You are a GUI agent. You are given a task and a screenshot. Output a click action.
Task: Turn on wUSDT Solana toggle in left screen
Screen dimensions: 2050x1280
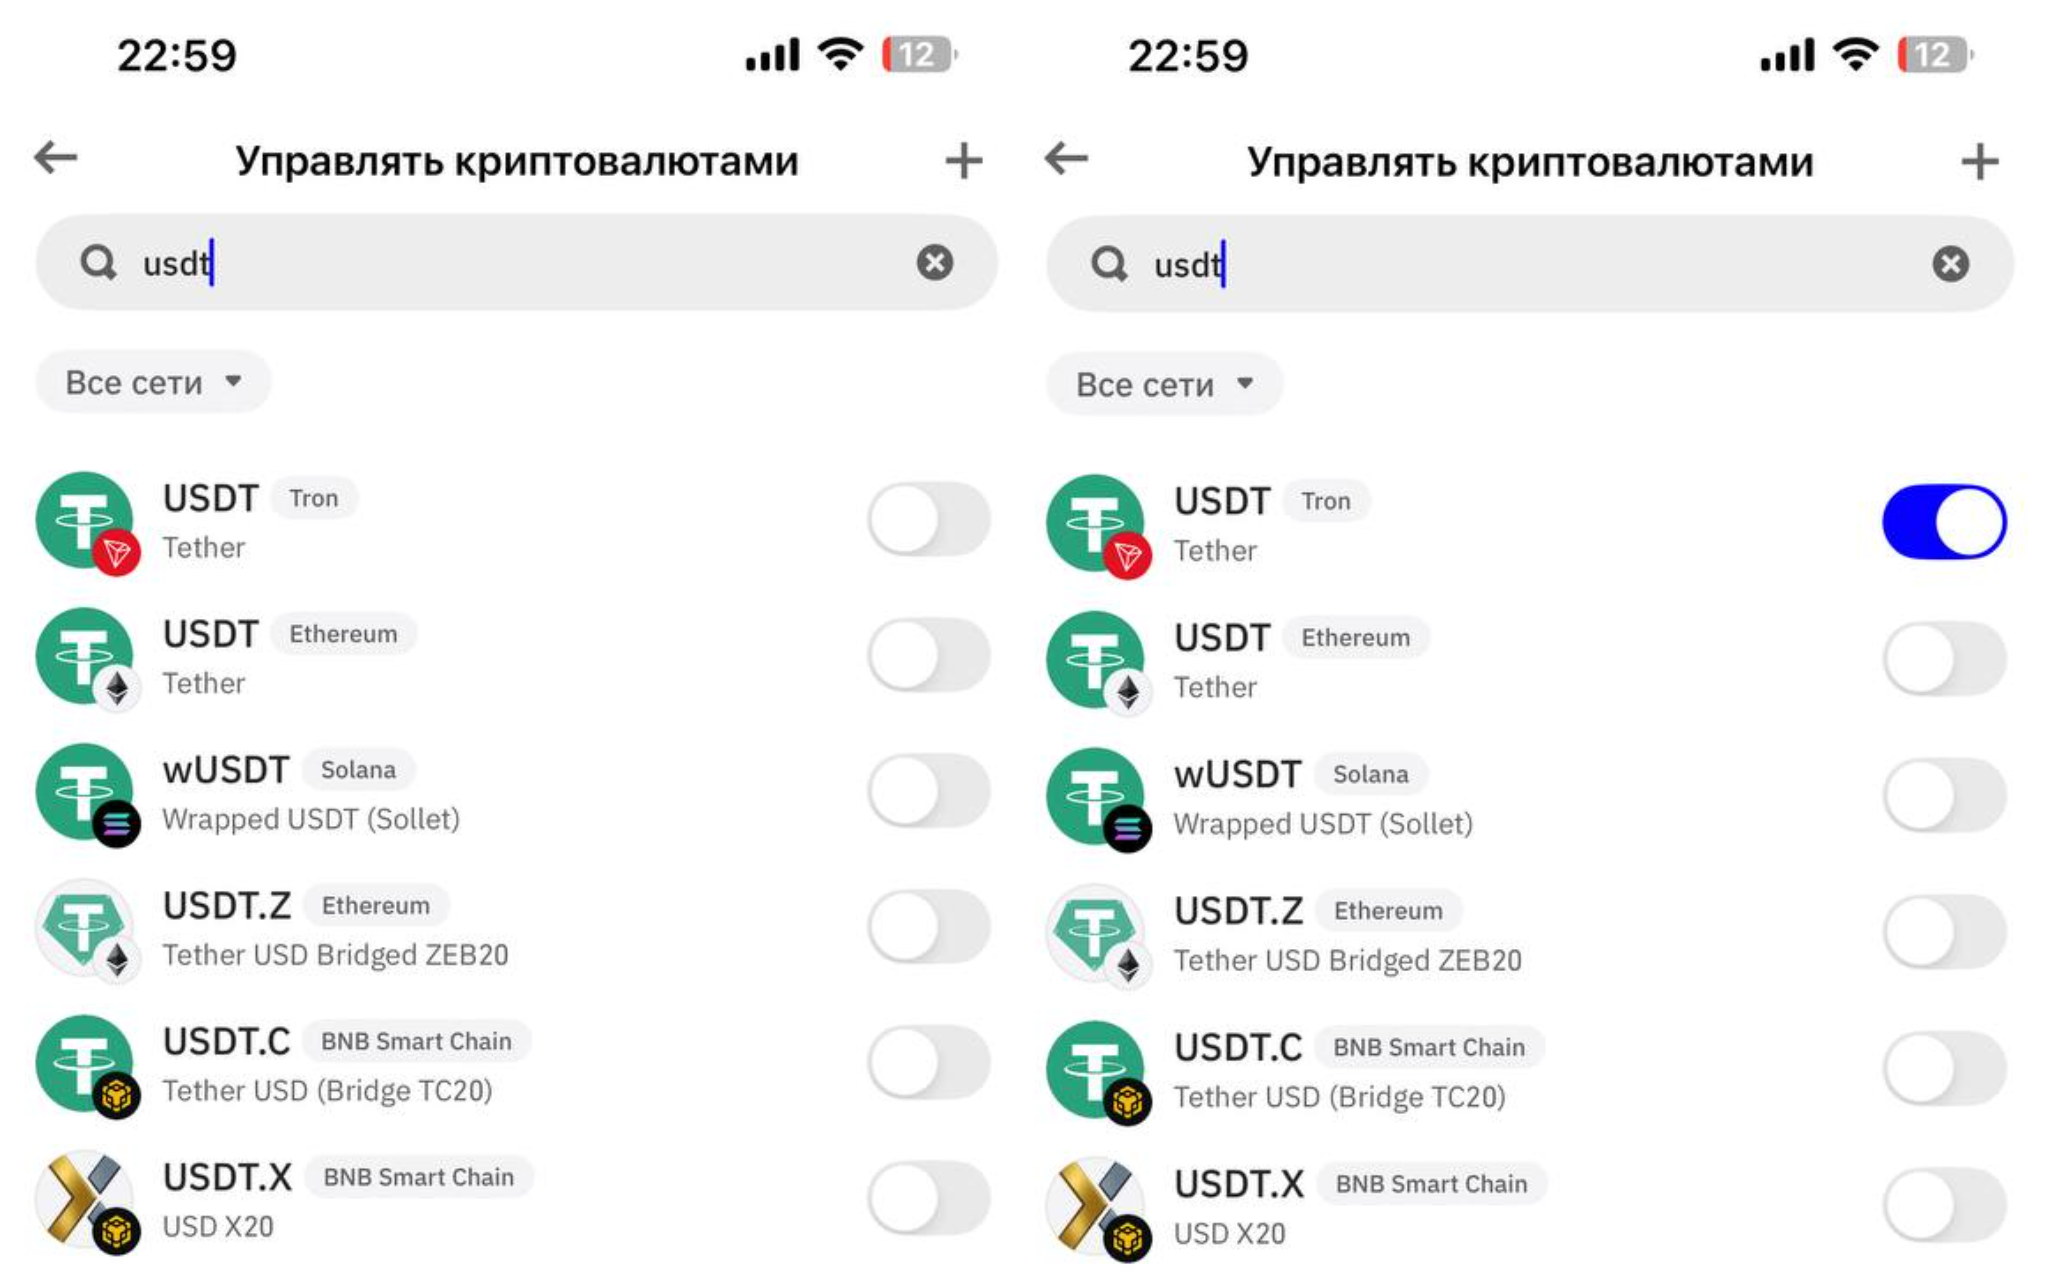929,791
